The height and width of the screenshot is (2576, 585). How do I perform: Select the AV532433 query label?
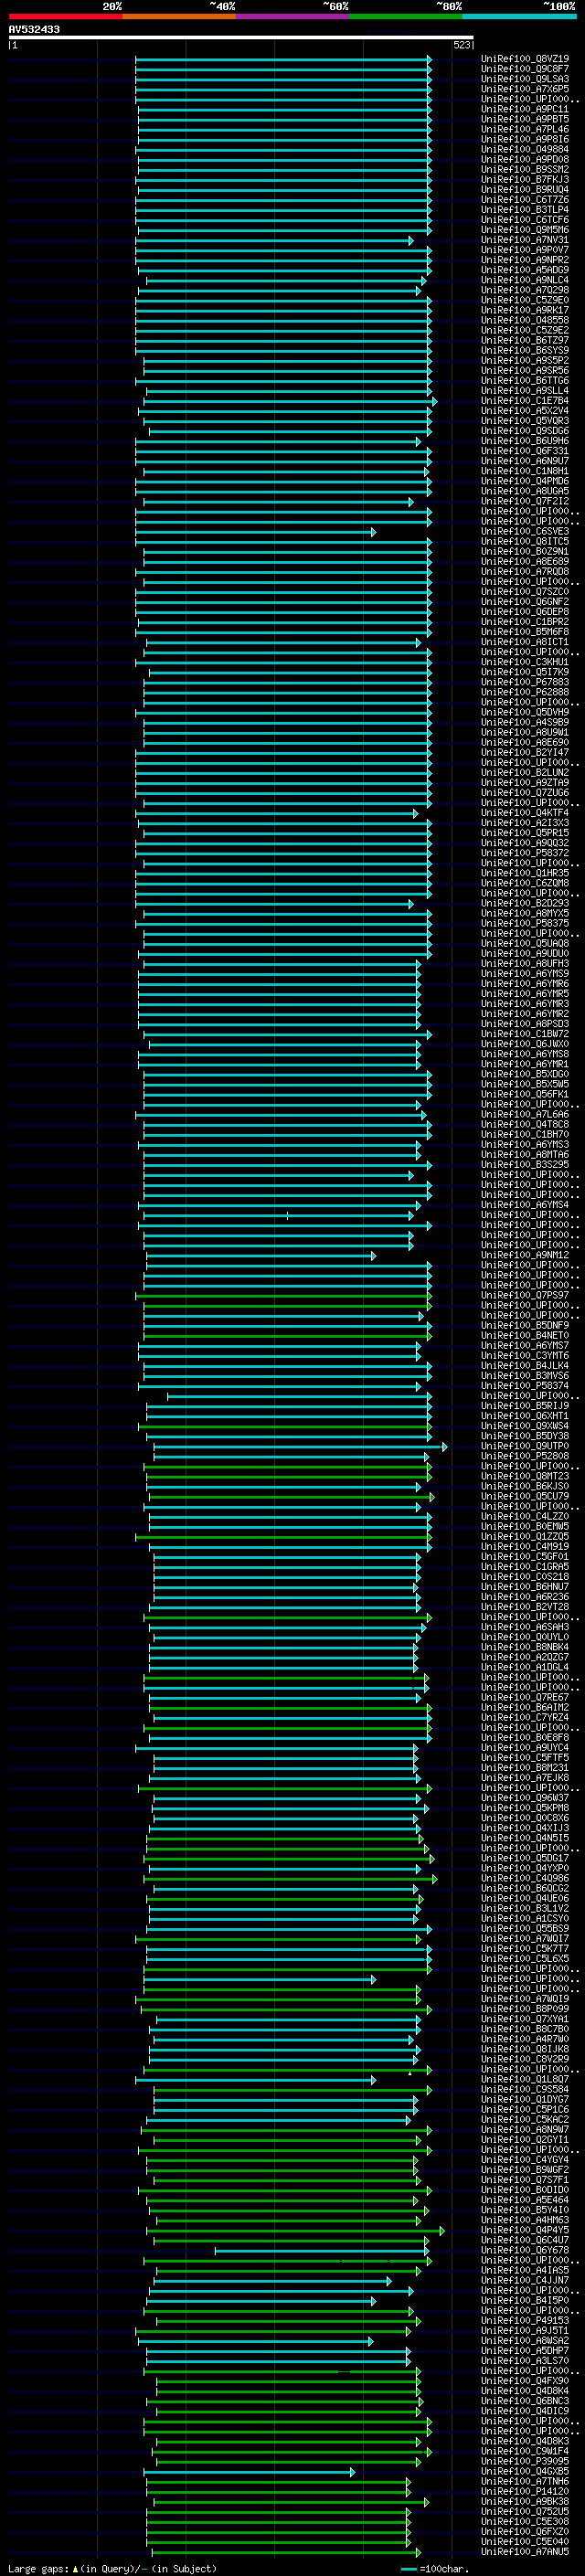(34, 29)
